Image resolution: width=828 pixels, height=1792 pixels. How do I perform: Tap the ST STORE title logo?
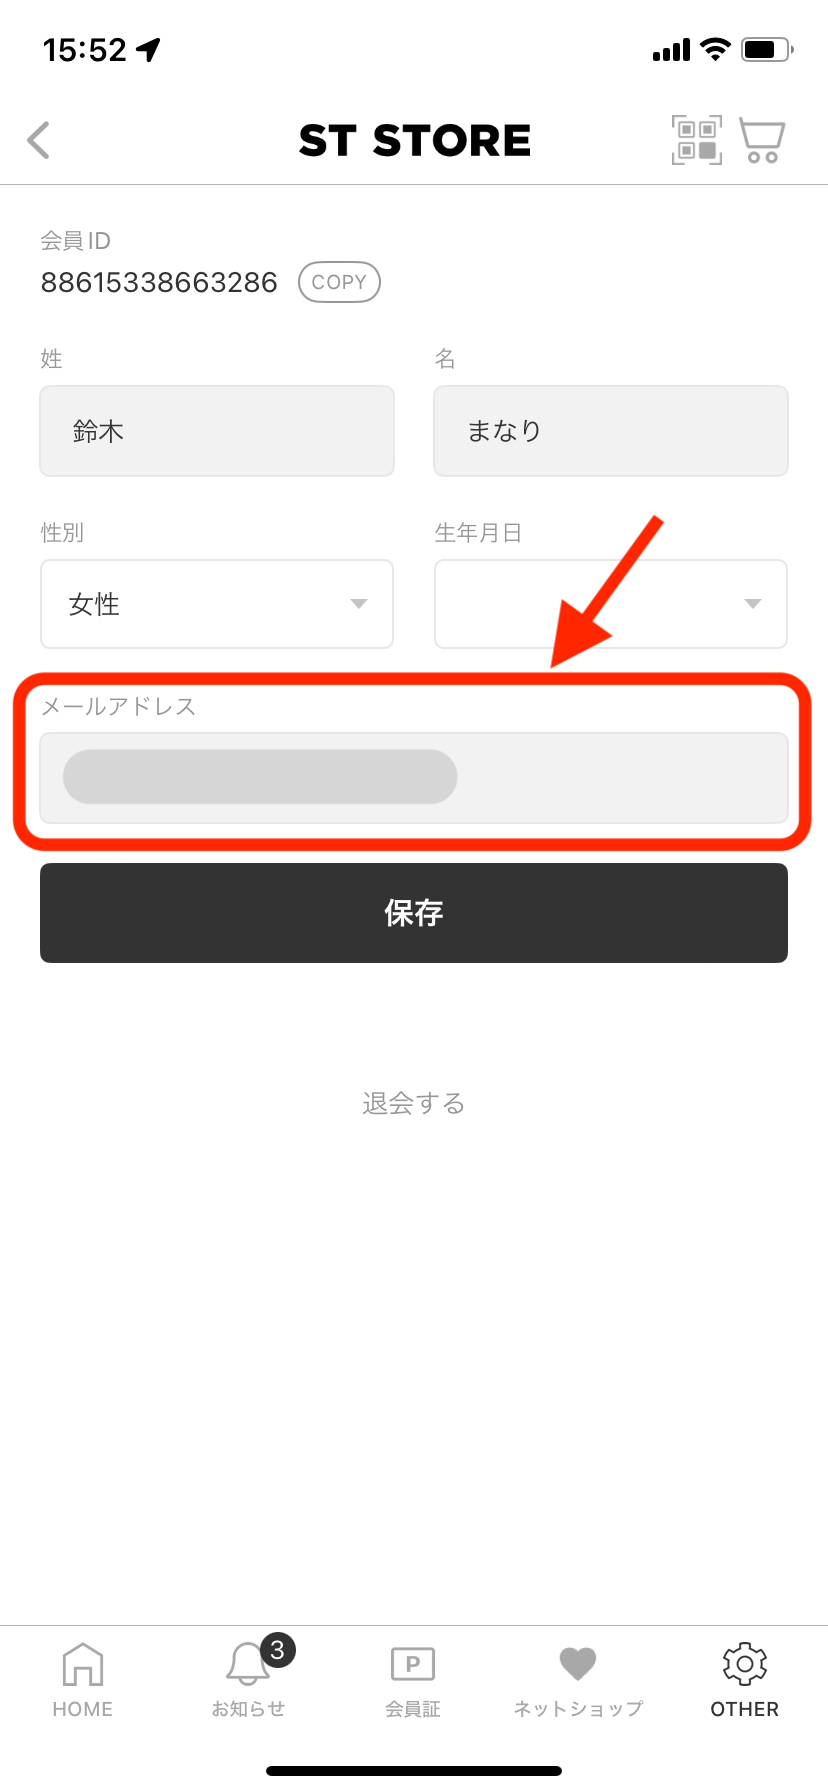[415, 141]
